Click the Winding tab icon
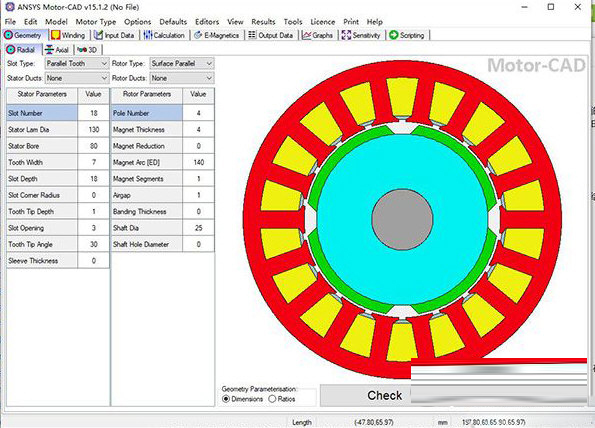This screenshot has height=428, width=595. 56,35
